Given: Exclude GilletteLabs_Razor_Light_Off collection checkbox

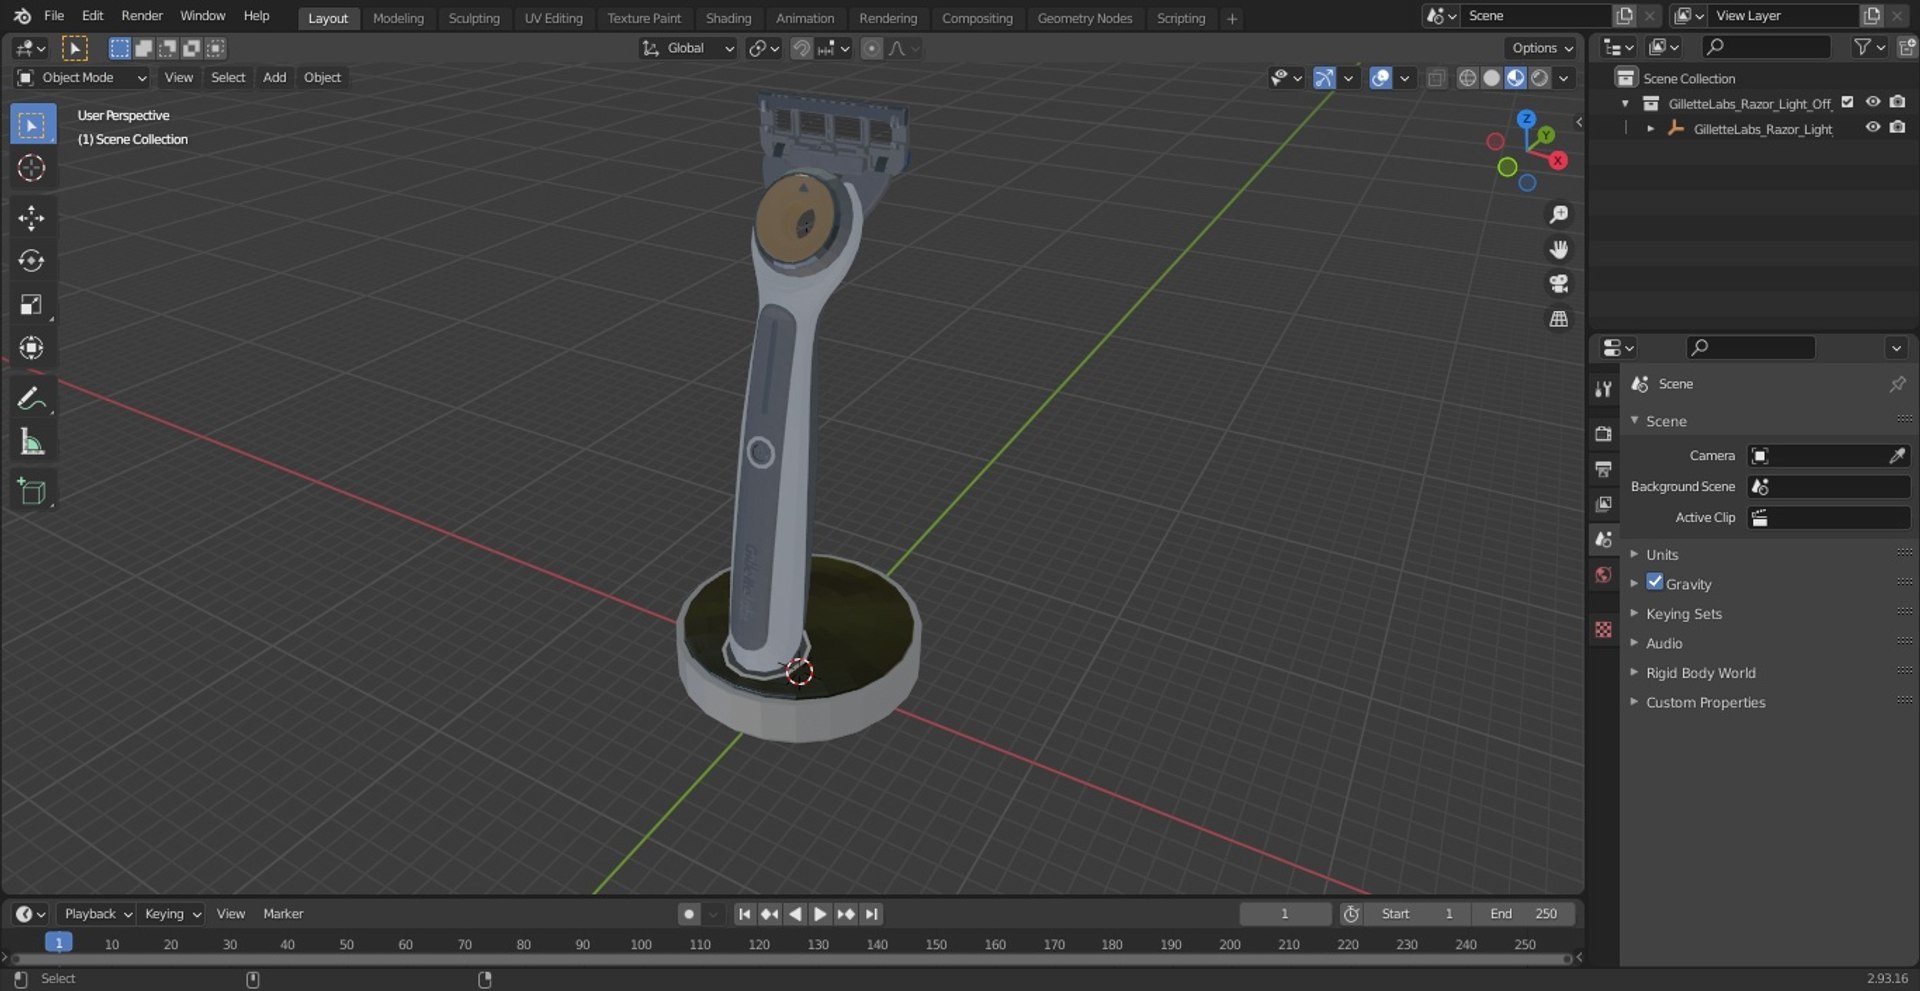Looking at the screenshot, I should (1847, 102).
